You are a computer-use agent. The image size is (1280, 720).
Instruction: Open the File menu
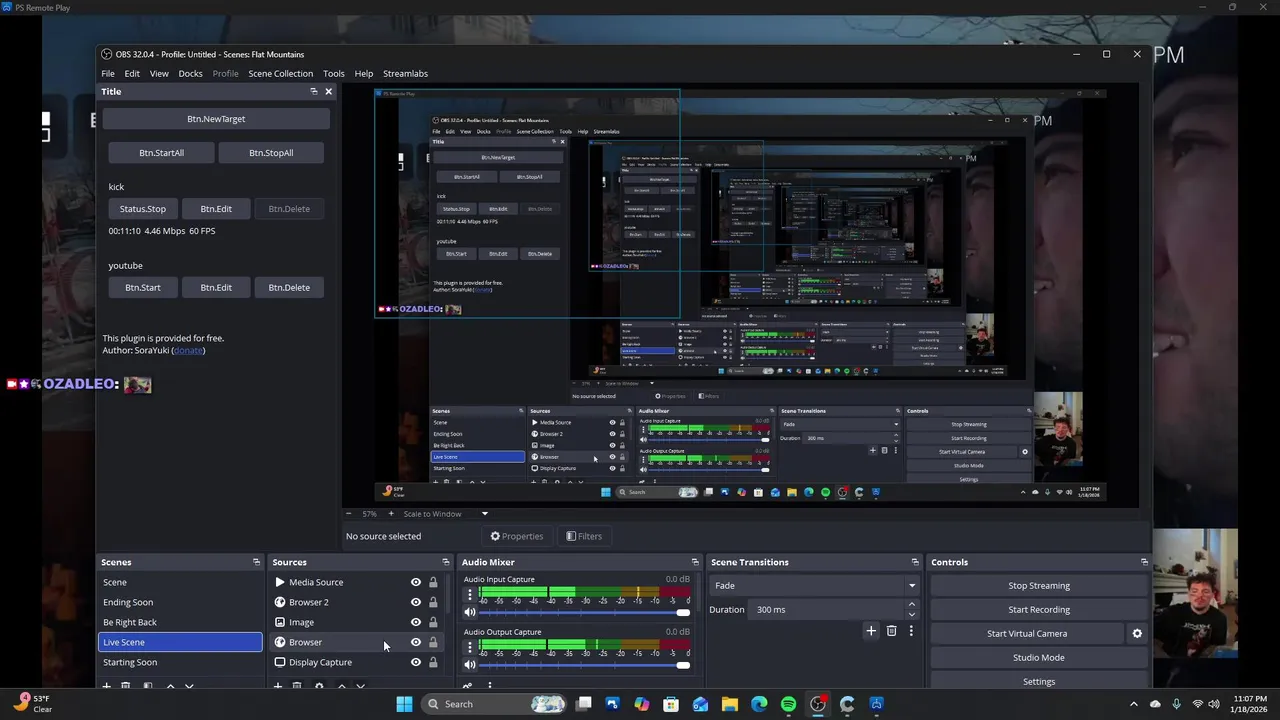(x=108, y=73)
